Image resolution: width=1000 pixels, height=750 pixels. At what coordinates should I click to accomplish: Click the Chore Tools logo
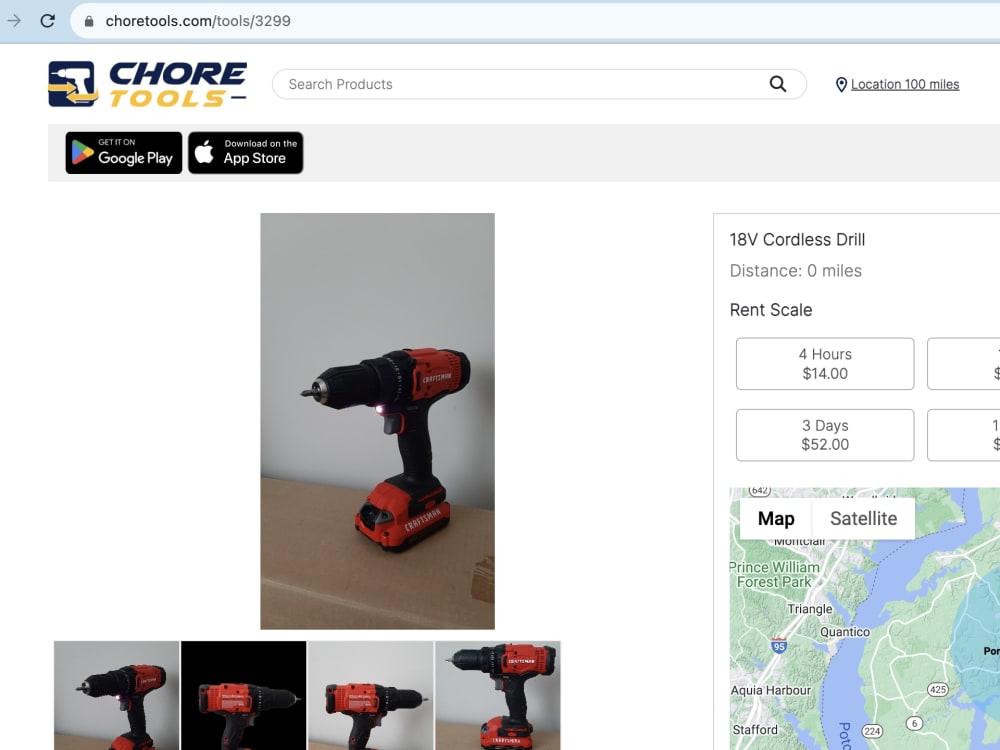[x=147, y=84]
